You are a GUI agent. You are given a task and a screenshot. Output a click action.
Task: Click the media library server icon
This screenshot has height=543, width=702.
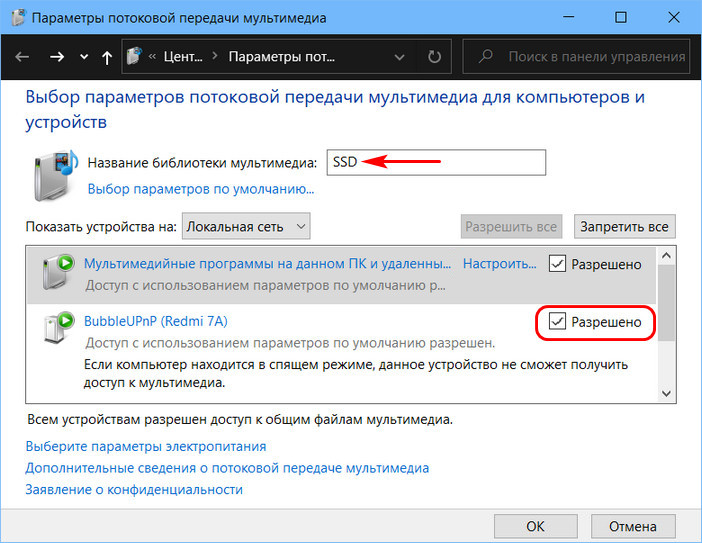[53, 165]
